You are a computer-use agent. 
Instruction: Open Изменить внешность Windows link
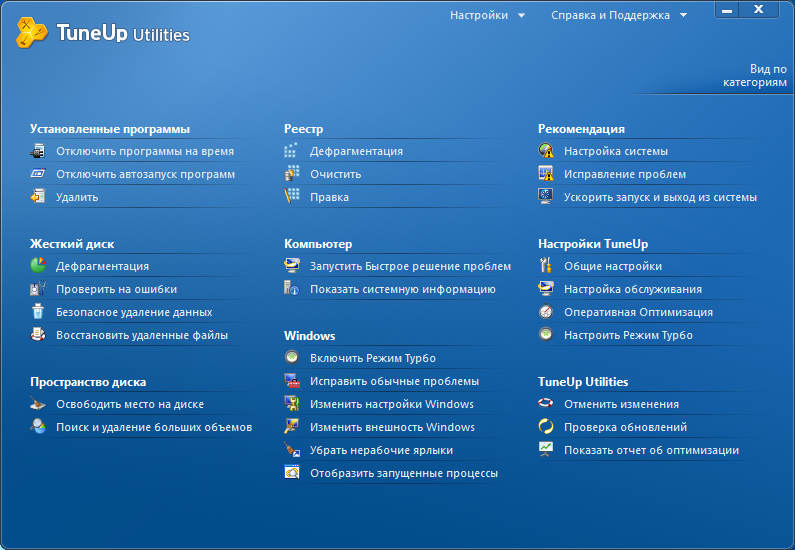pyautogui.click(x=392, y=427)
